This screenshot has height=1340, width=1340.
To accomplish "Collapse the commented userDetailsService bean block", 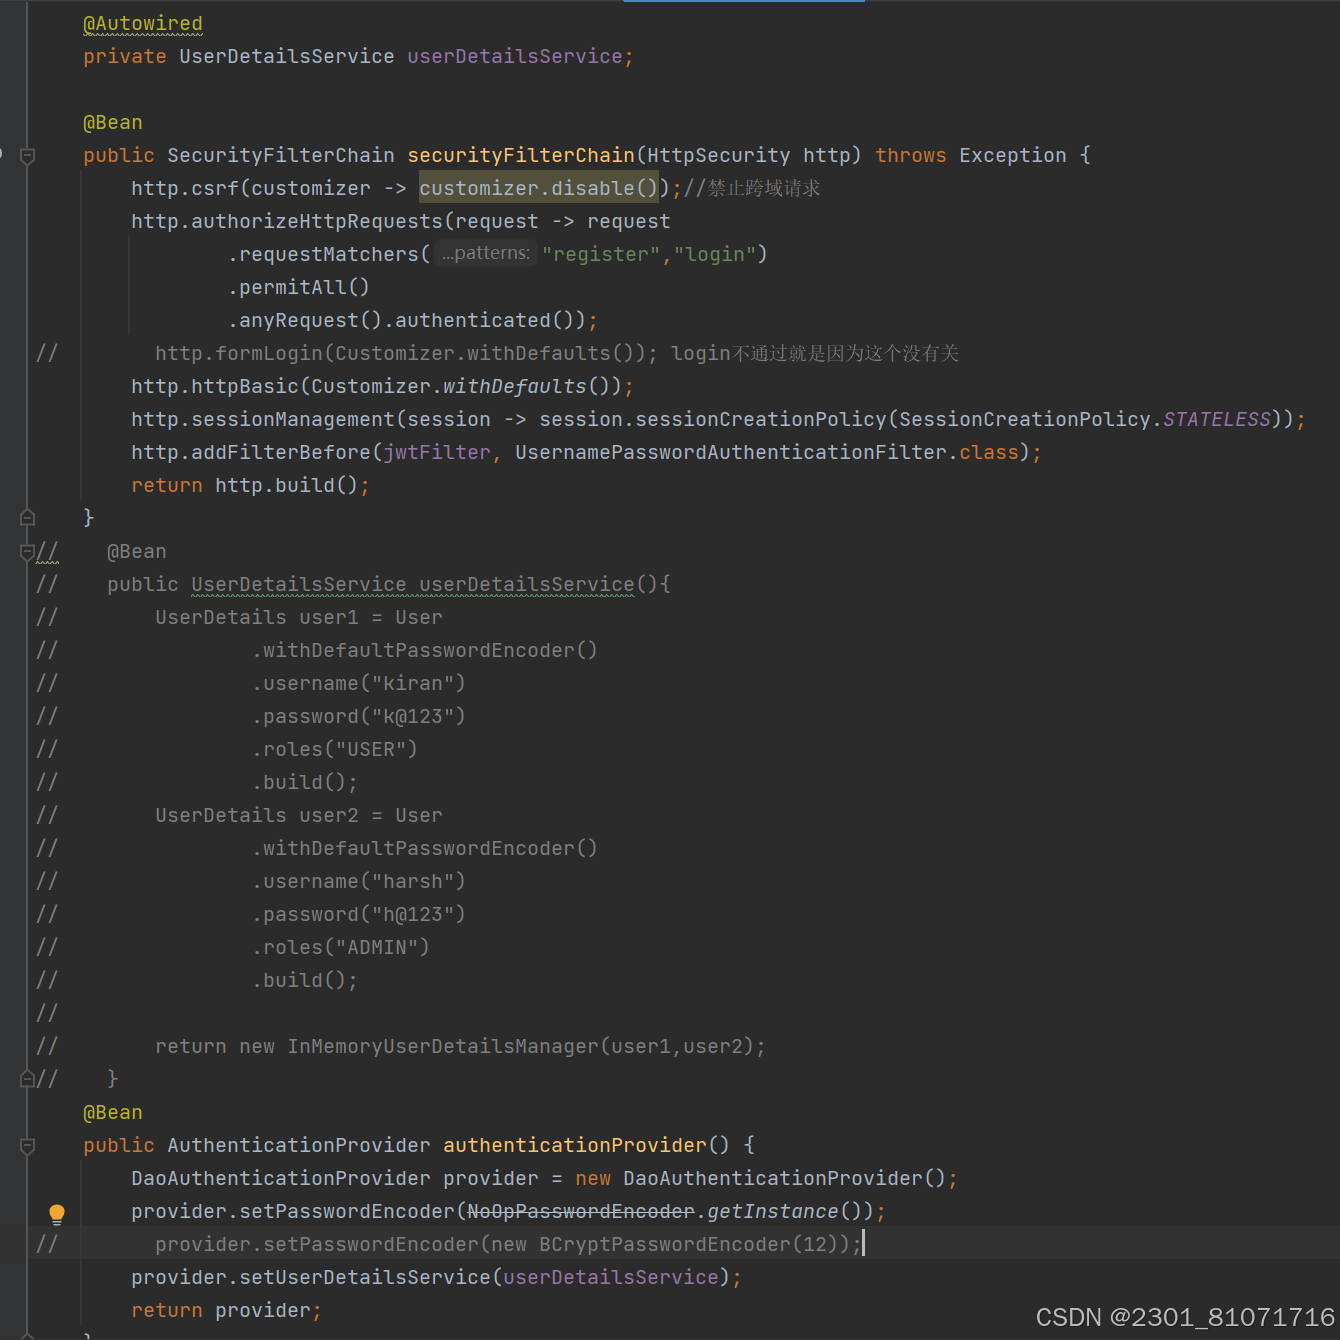I will tap(27, 551).
